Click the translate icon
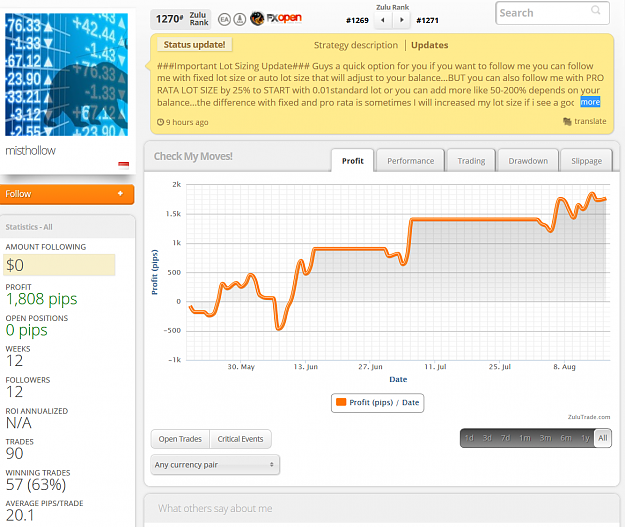The width and height of the screenshot is (625, 527). click(567, 121)
